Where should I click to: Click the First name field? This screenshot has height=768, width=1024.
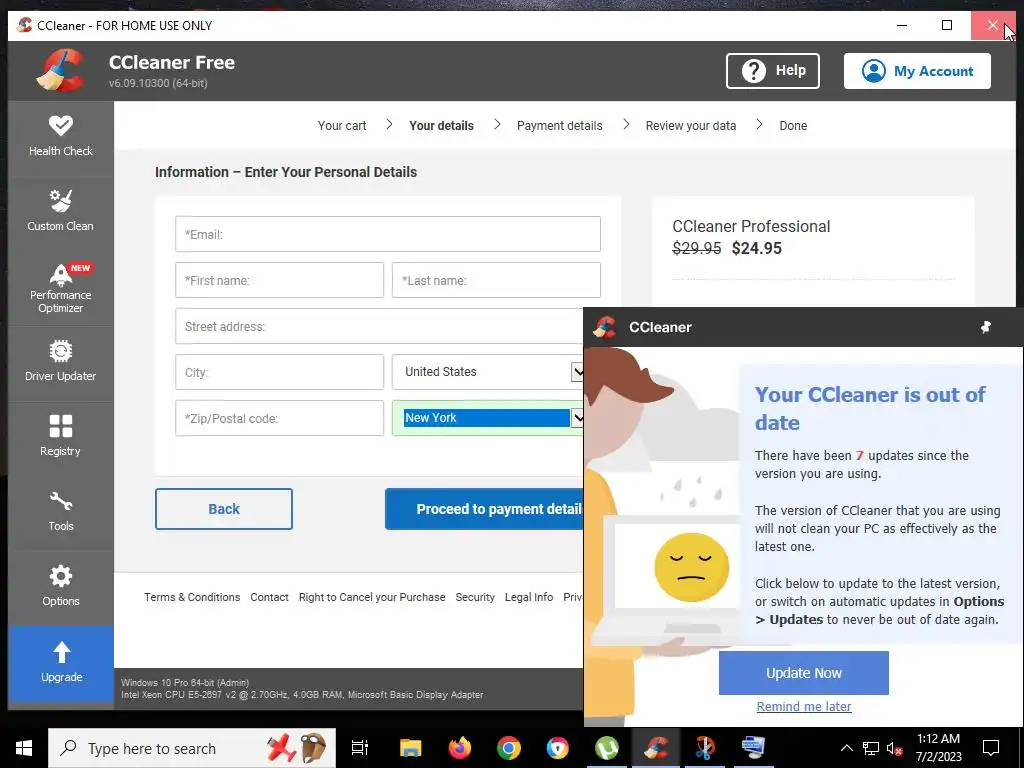coord(280,280)
